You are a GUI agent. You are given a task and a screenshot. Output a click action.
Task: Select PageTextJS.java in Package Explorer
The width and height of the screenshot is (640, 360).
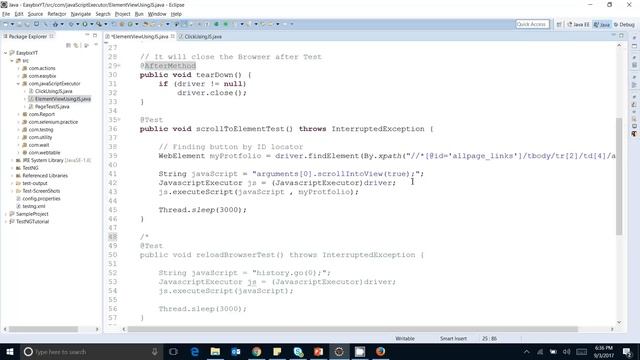51,107
